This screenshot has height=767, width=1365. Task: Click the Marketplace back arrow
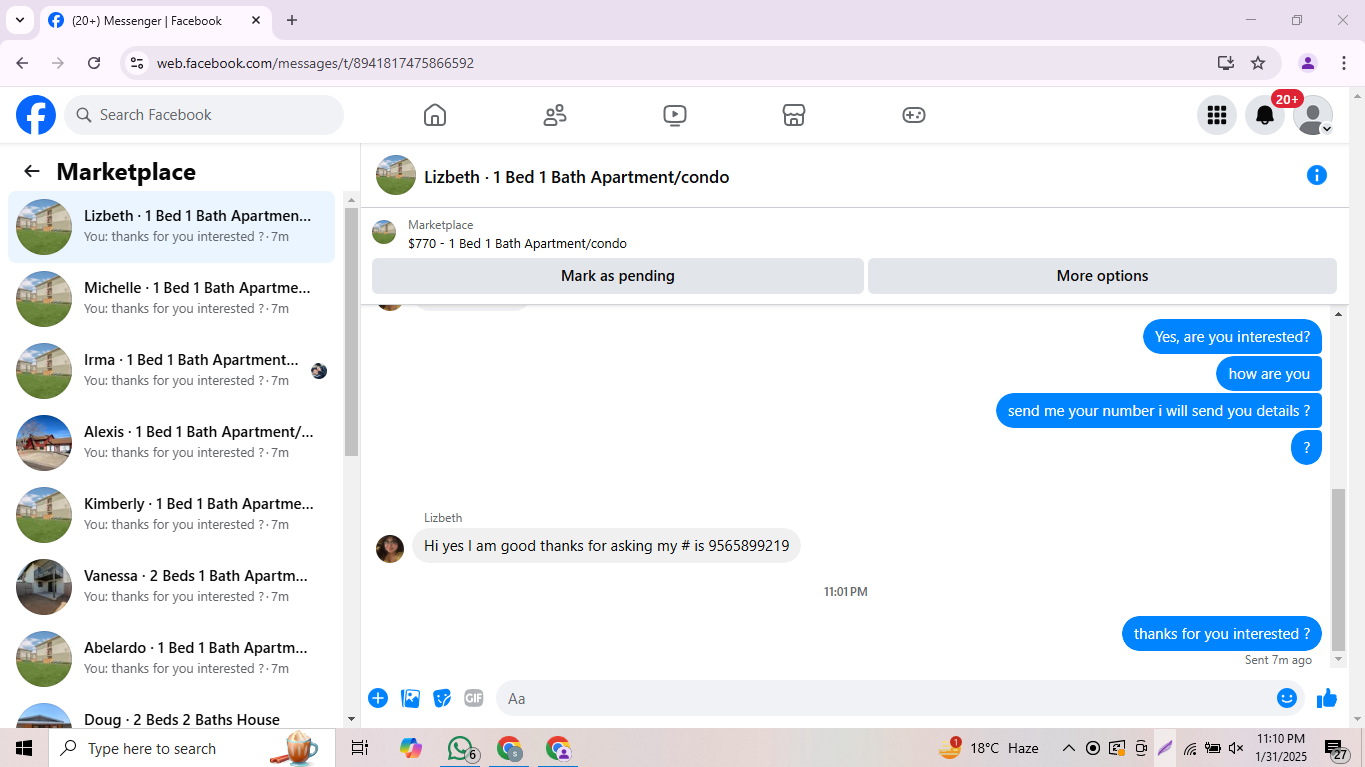(32, 171)
